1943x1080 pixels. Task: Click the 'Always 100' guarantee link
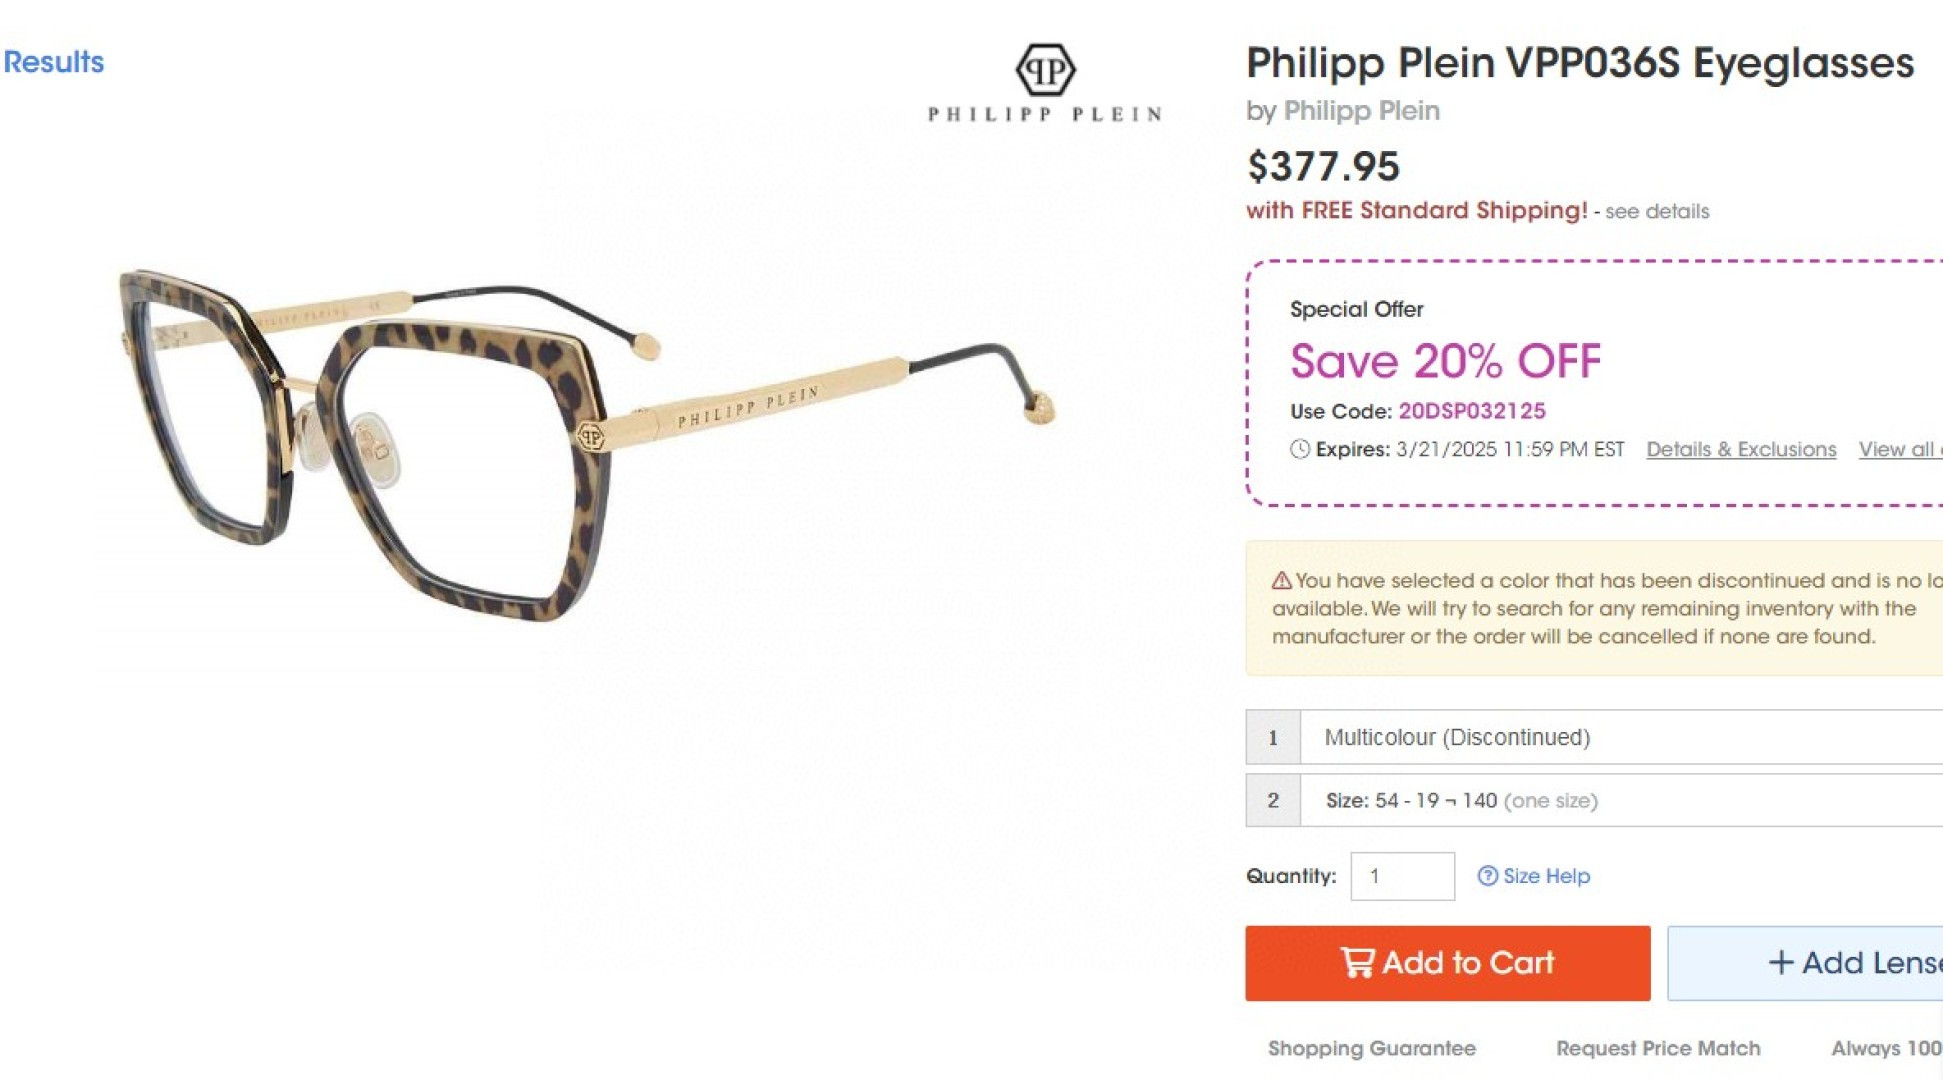tap(1886, 1048)
